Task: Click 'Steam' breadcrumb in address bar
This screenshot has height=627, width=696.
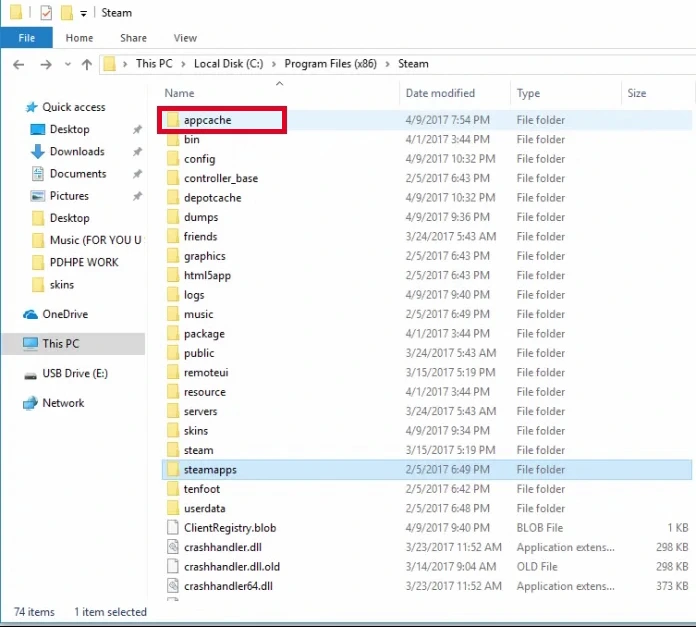Action: 413,64
